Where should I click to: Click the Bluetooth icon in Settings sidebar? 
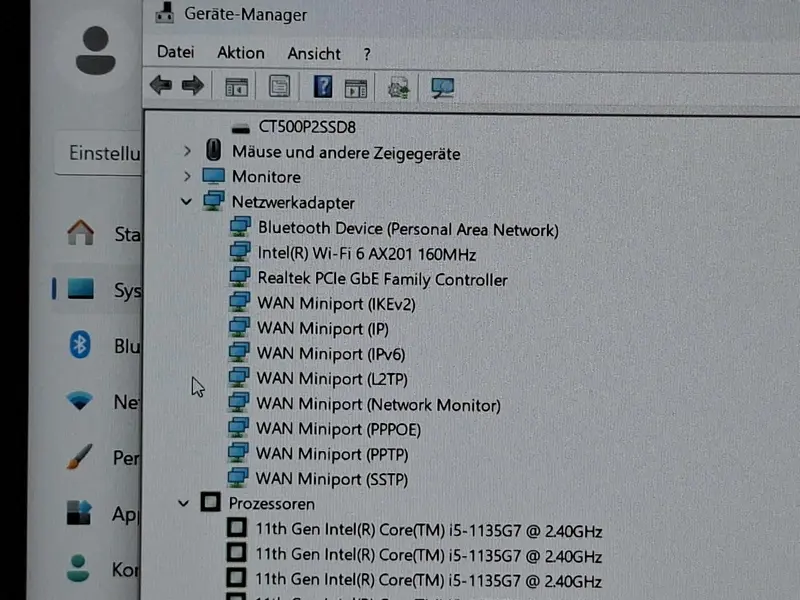tap(80, 344)
